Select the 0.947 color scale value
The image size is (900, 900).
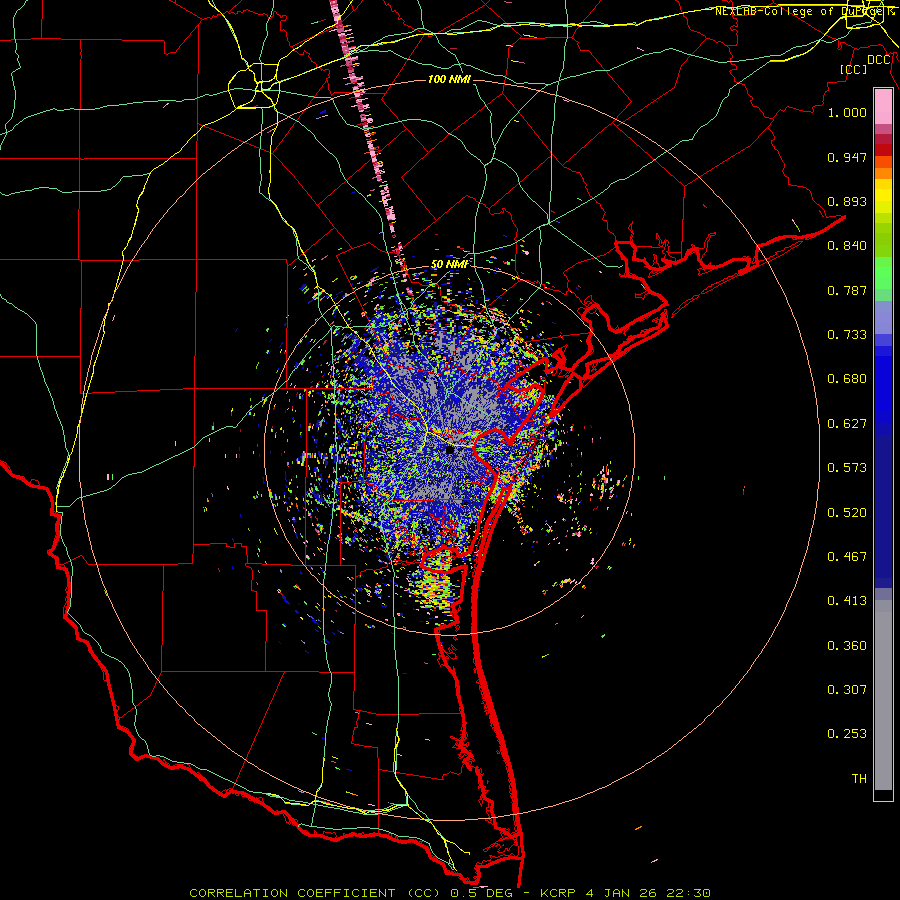[x=847, y=157]
